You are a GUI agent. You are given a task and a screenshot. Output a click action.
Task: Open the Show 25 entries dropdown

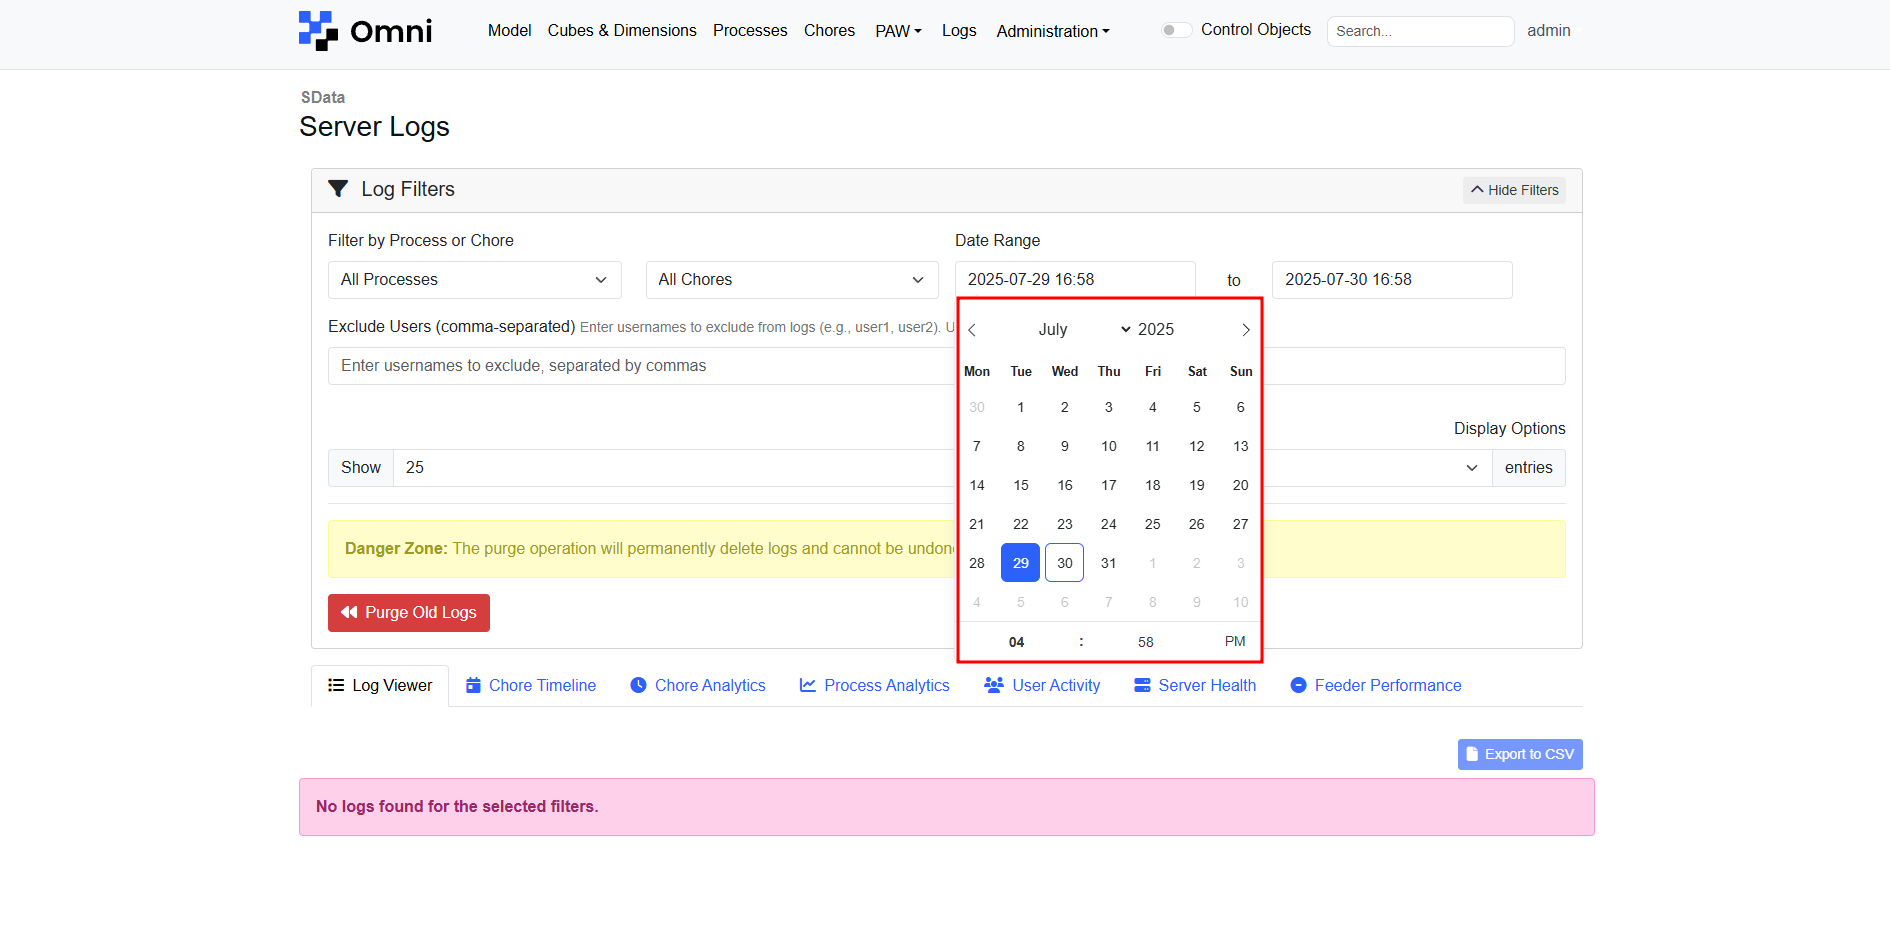942,468
